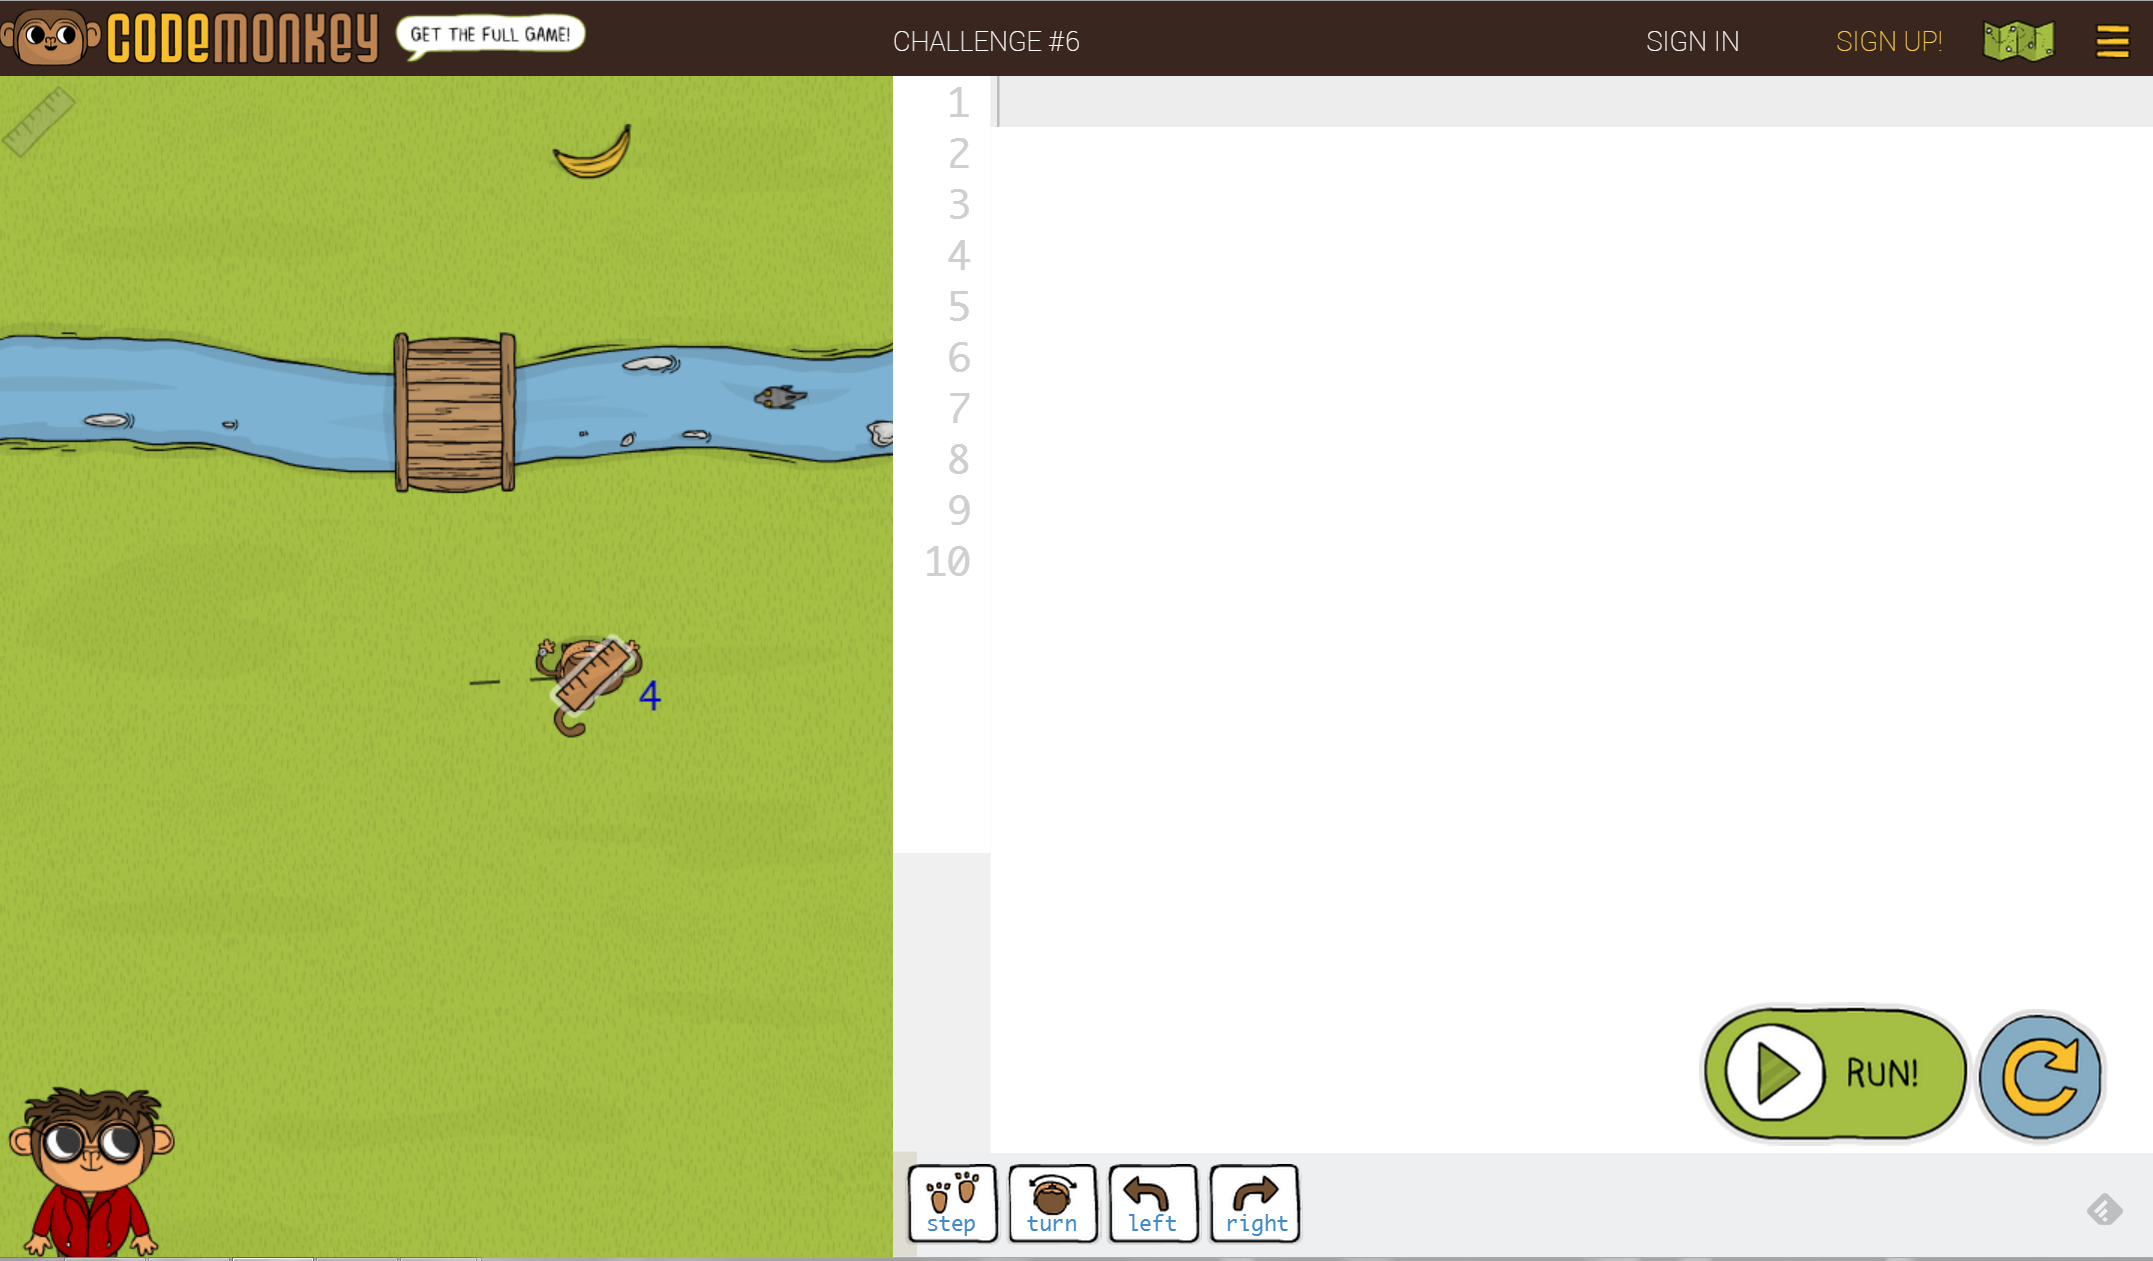The height and width of the screenshot is (1261, 2153).
Task: Insert the step command
Action: 952,1203
